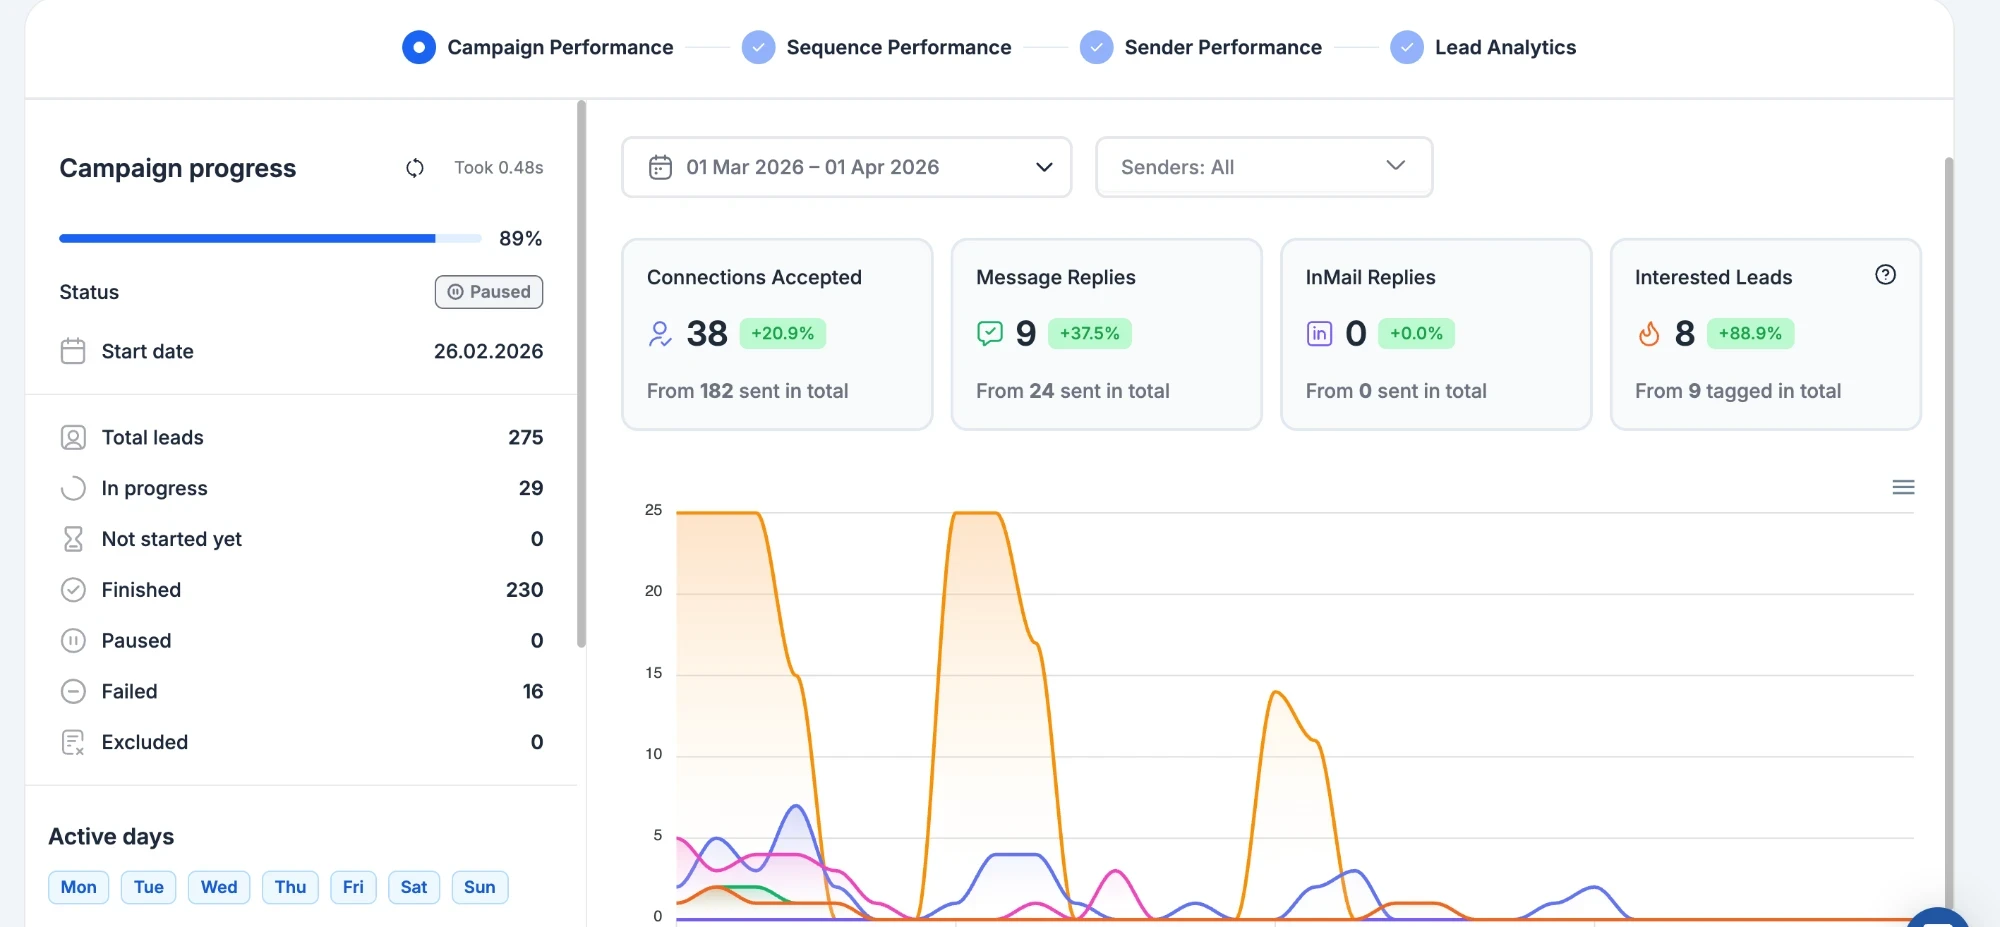Toggle Wed active day
The width and height of the screenshot is (2000, 927).
[x=219, y=887]
